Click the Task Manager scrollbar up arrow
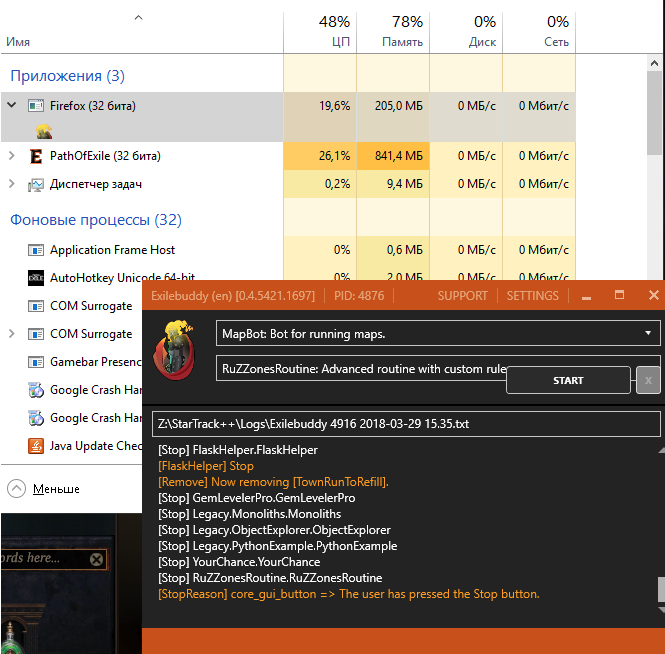The width and height of the screenshot is (665, 654). [x=654, y=63]
